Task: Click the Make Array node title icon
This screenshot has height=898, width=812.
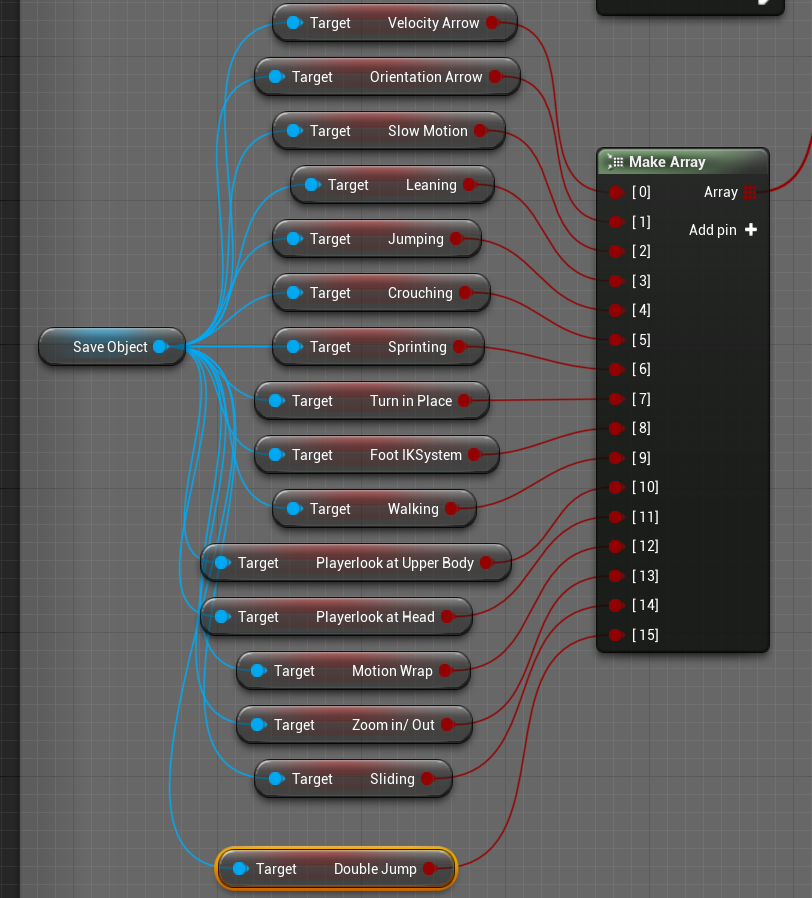Action: (616, 162)
